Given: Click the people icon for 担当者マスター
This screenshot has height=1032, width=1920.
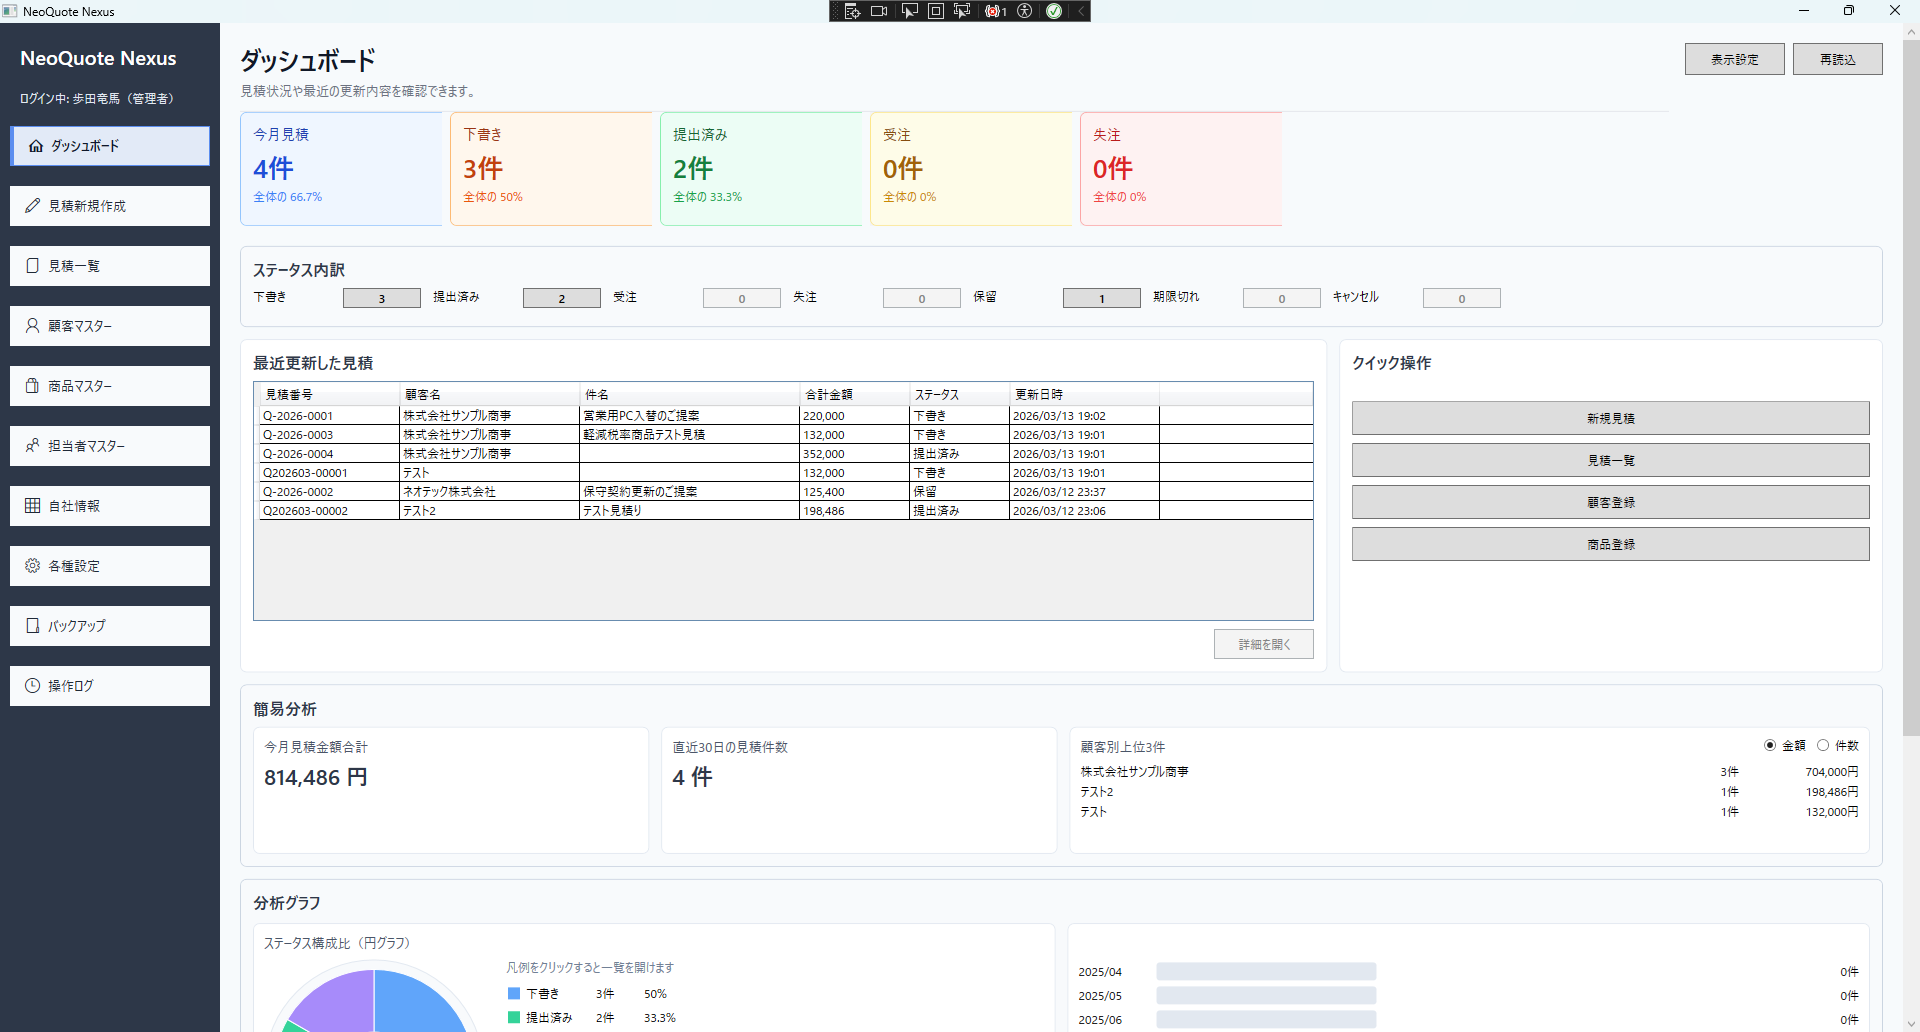Looking at the screenshot, I should (33, 446).
